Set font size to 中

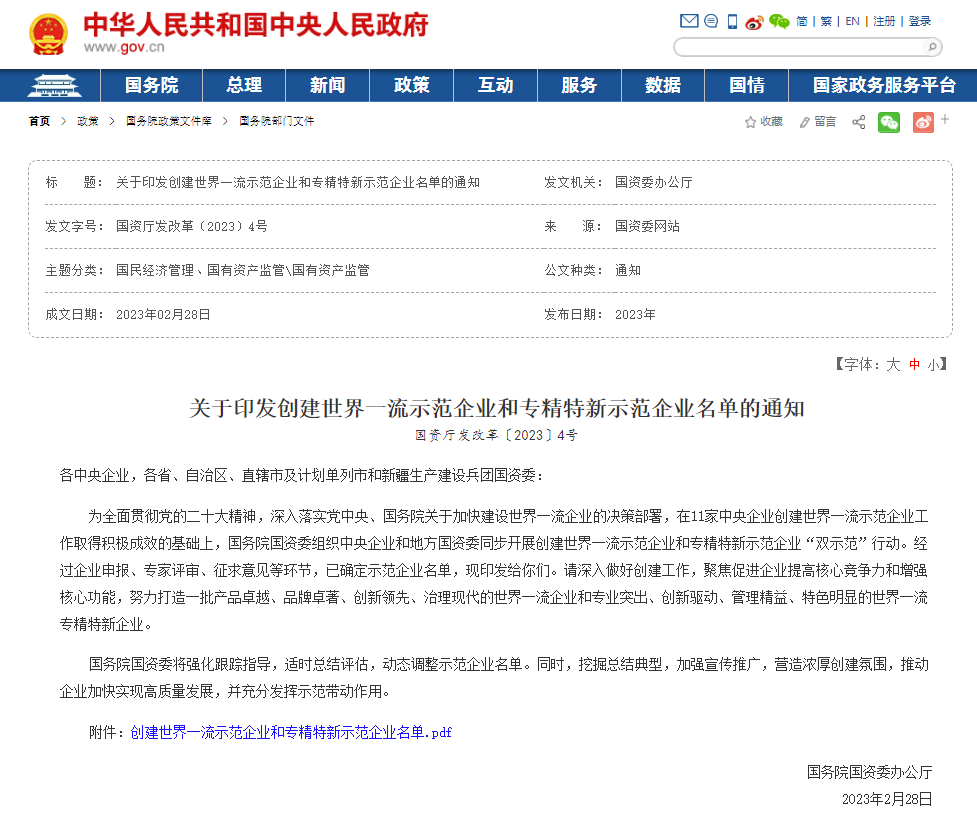click(915, 364)
